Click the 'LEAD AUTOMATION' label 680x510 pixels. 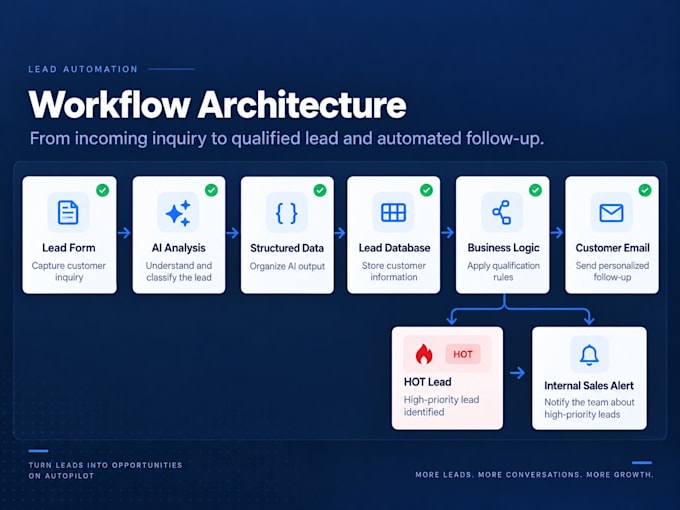[x=83, y=69]
